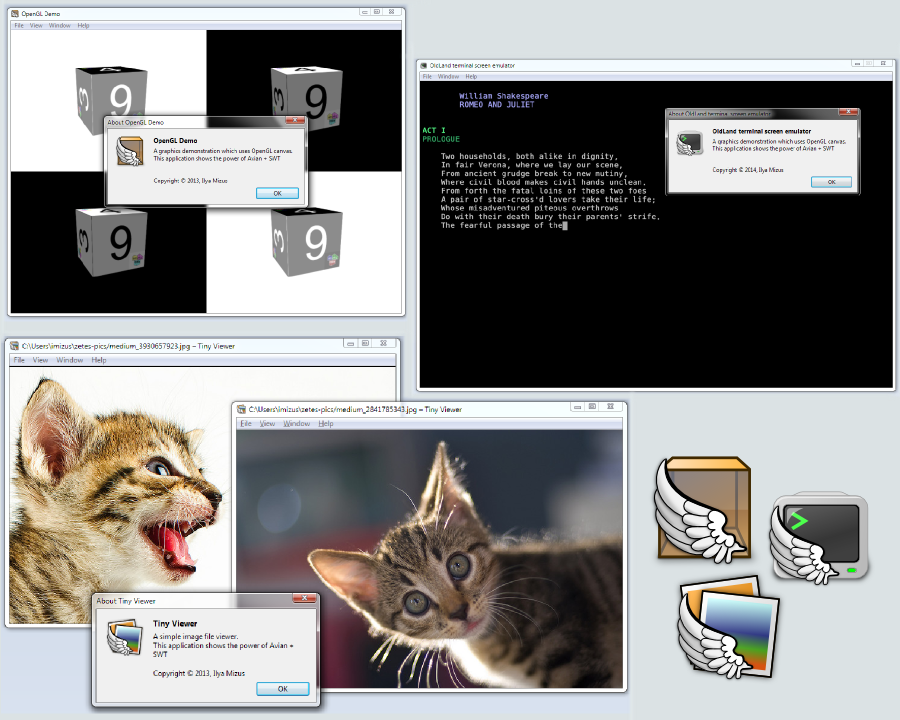Screen dimensions: 900x720
Task: Click 'PROLOGUE' text in terminal
Action: (x=441, y=139)
